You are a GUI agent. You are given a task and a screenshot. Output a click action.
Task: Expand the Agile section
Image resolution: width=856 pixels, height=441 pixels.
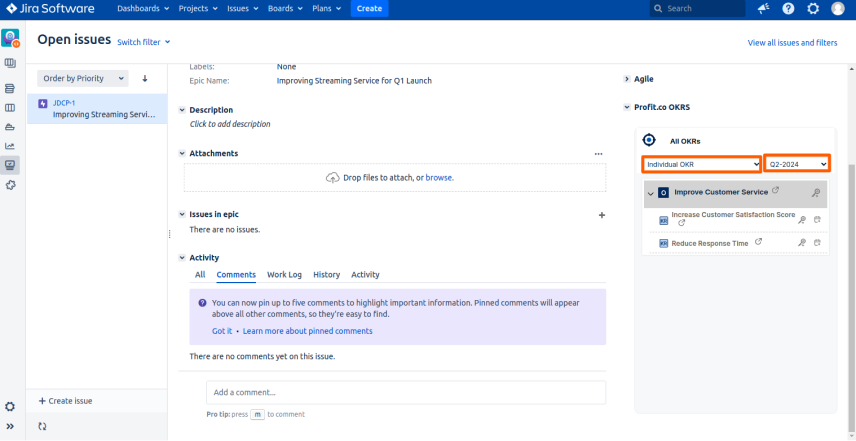point(626,79)
